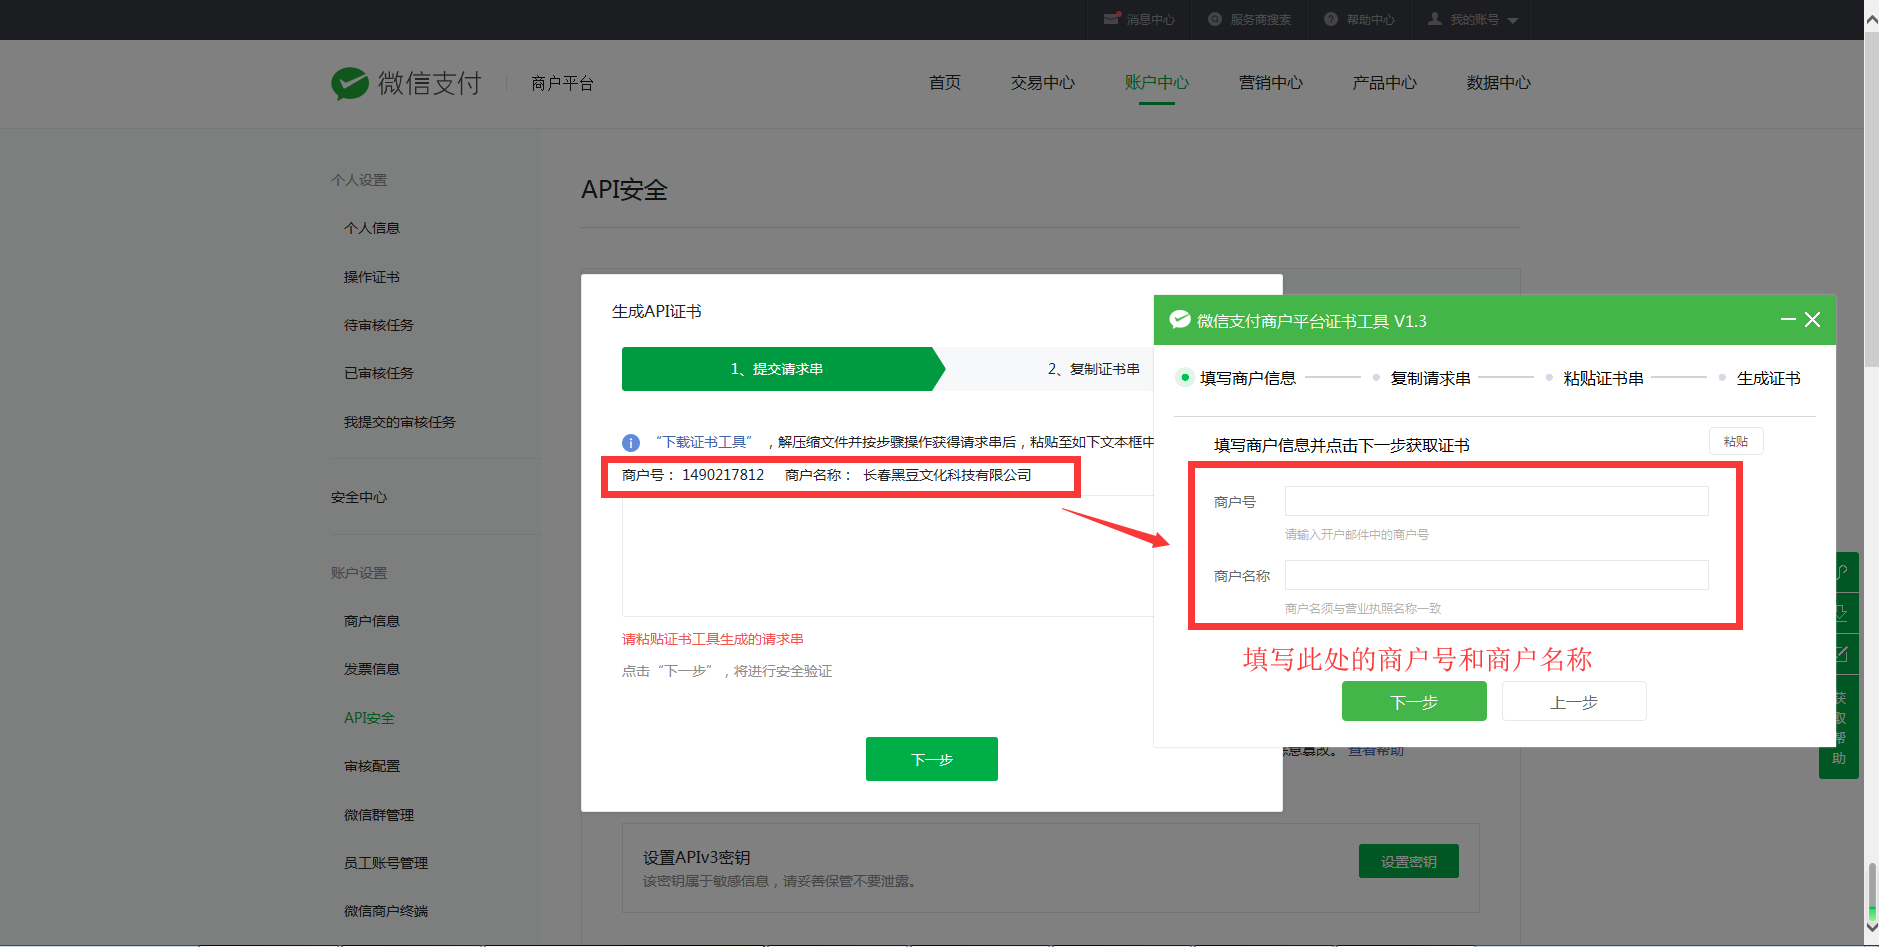Viewport: 1879px width, 947px height.
Task: Click 设置密钥 button for APIv3
Action: point(1409,861)
